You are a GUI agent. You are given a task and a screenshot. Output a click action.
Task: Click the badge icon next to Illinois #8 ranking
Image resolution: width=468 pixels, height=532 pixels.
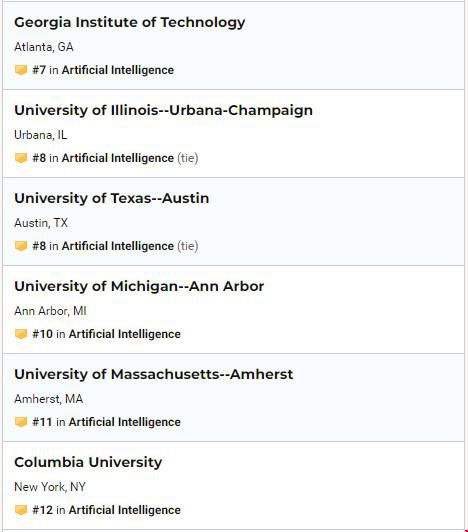(x=21, y=158)
